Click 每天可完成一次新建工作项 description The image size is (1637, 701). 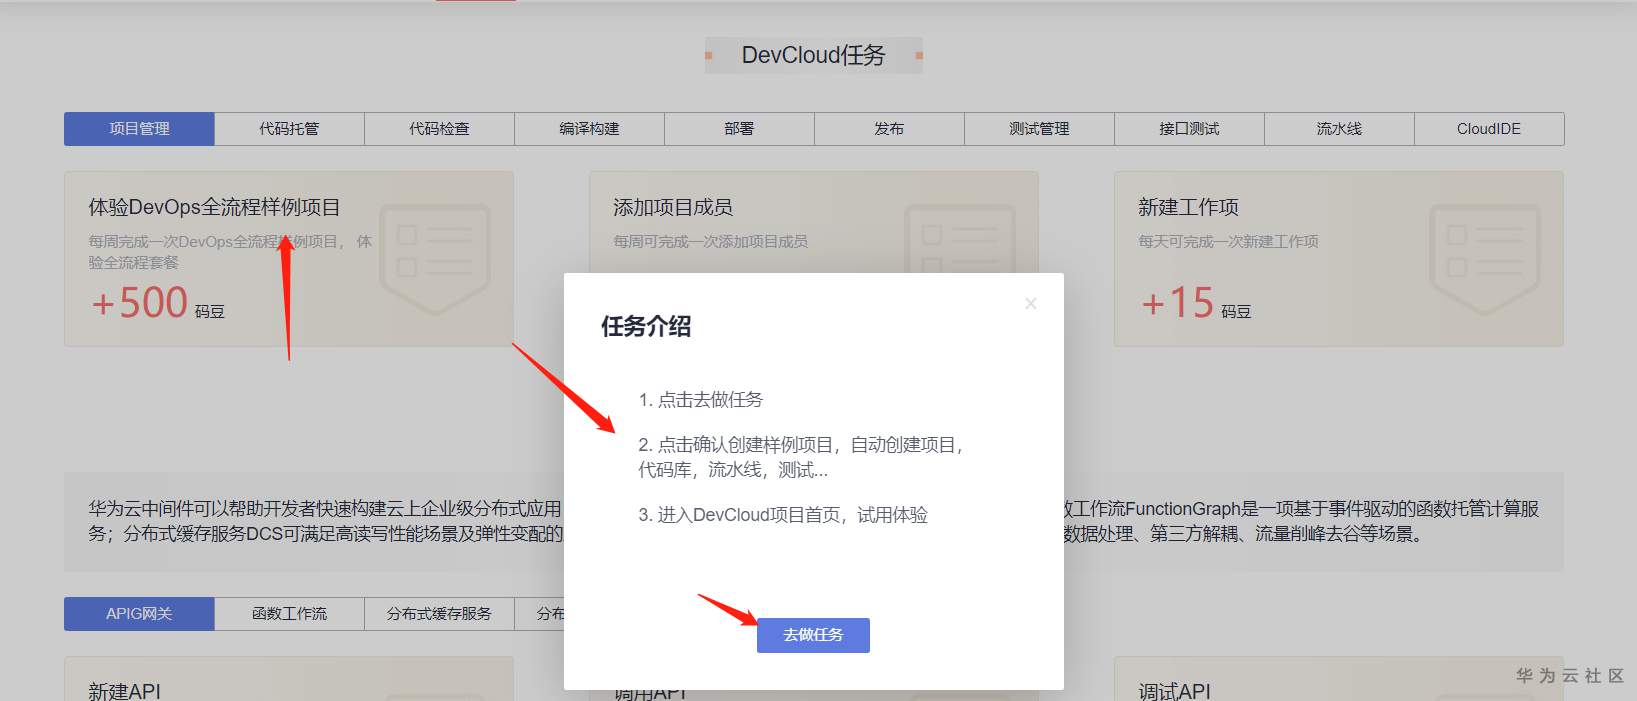click(x=1228, y=241)
